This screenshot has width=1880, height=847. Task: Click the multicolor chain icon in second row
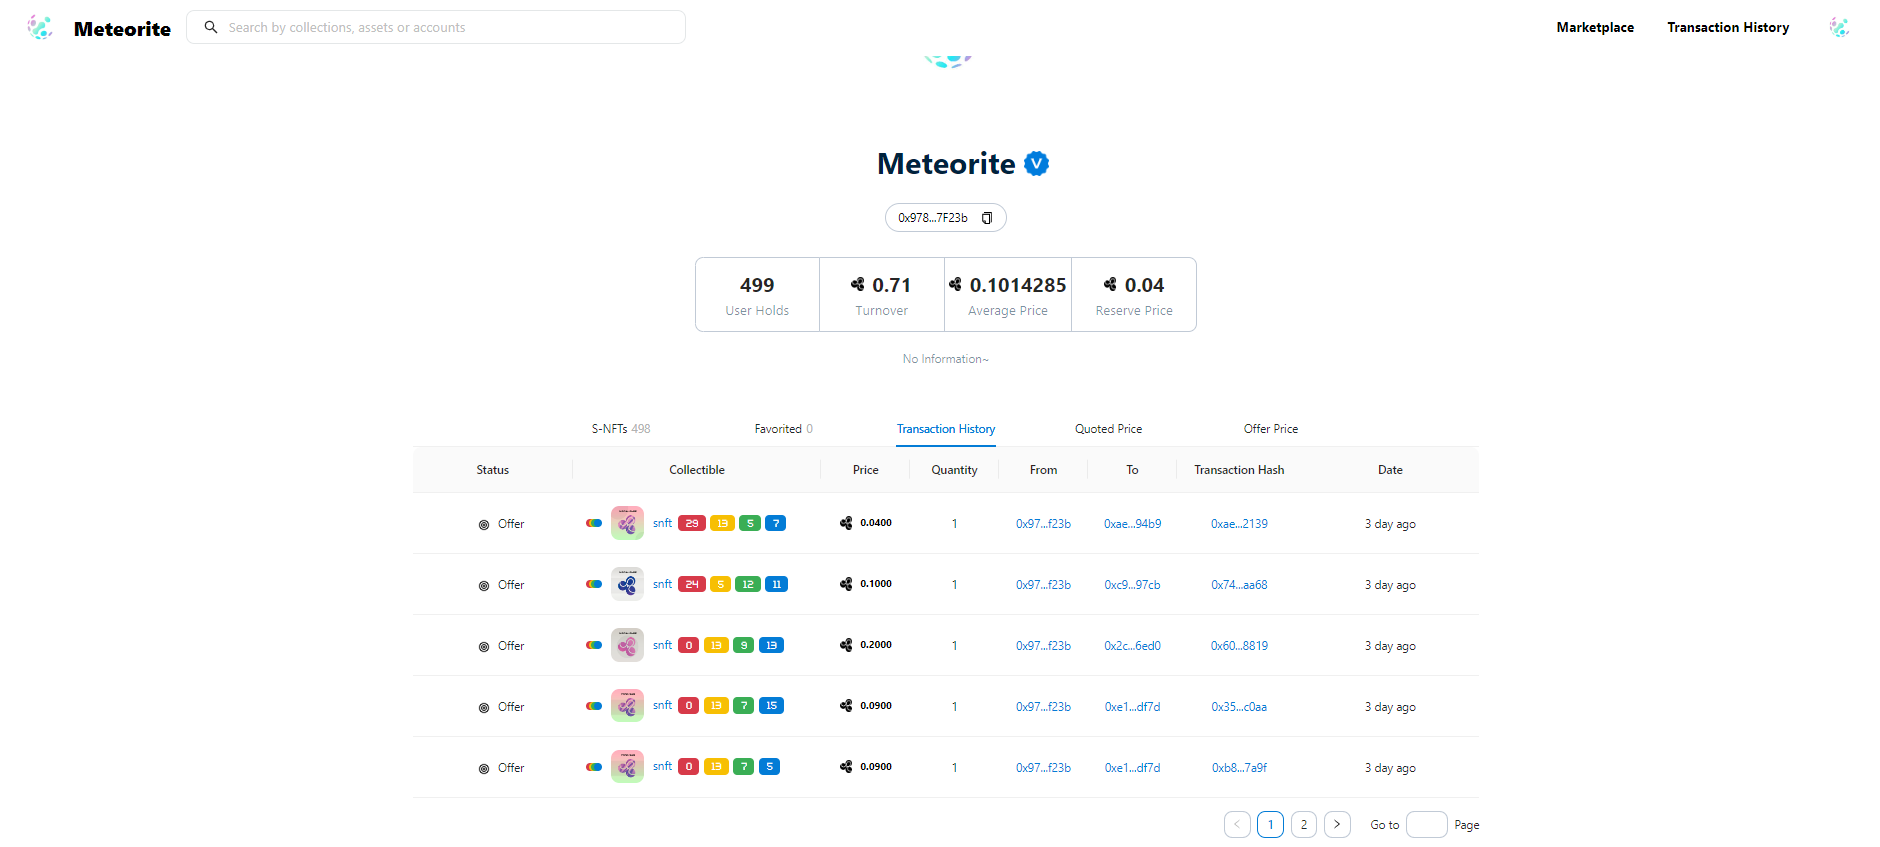[594, 584]
